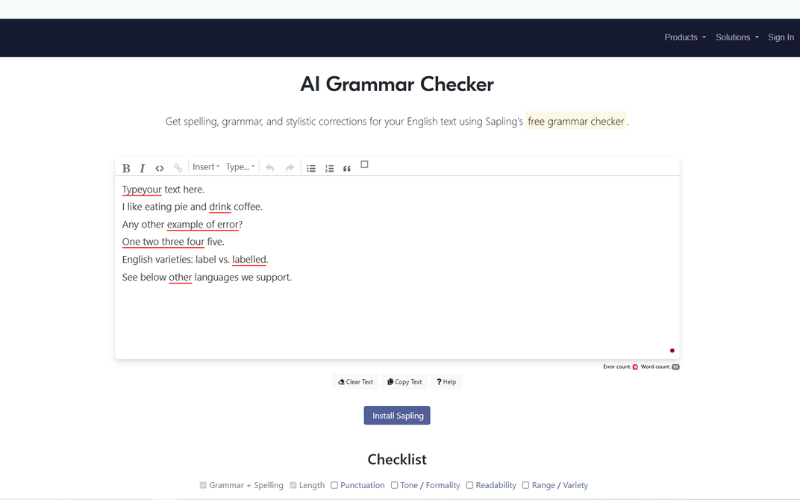
Task: Open the Readability checklist link
Action: tap(496, 485)
